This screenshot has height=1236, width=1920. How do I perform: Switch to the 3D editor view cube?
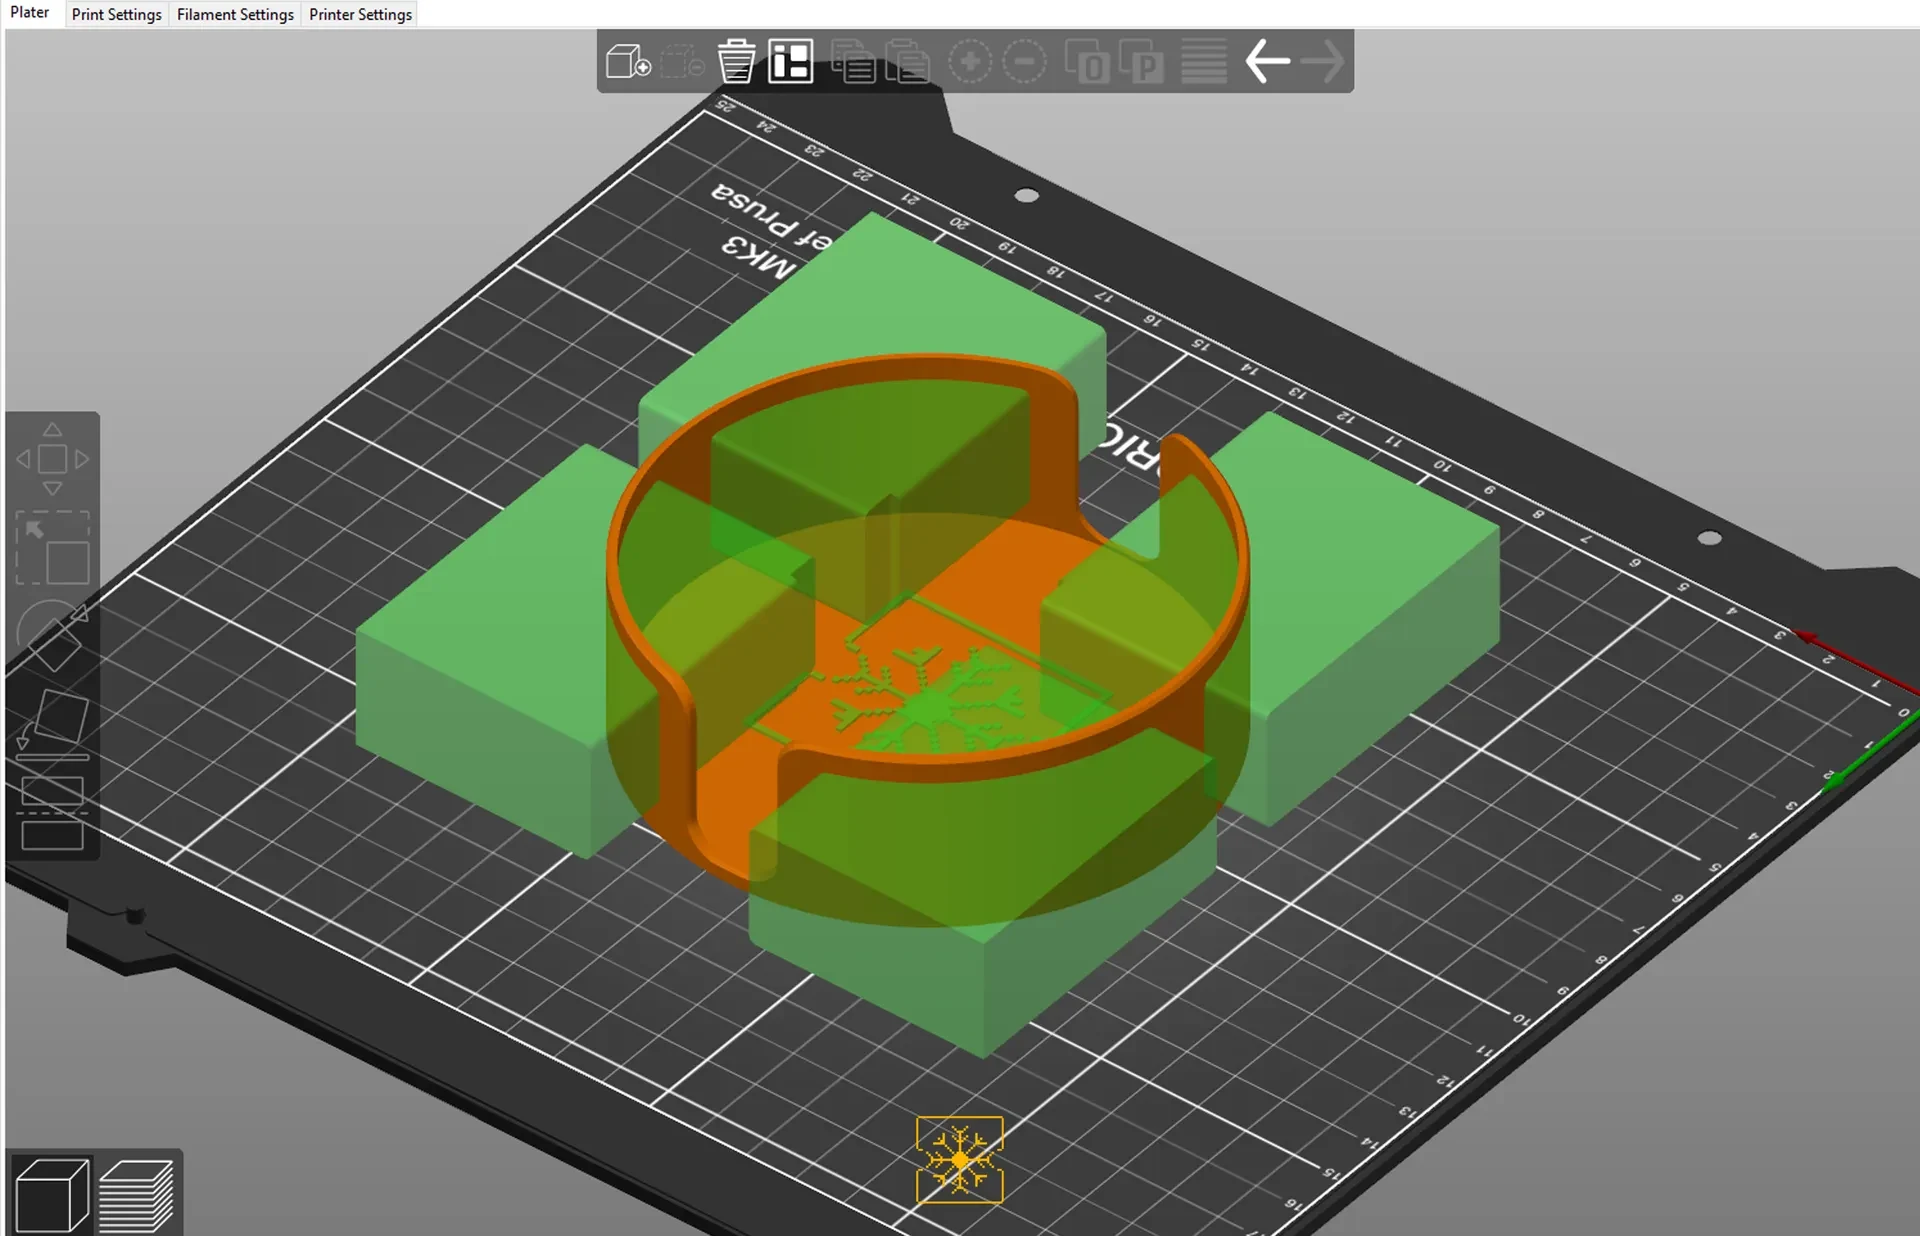[x=52, y=1195]
